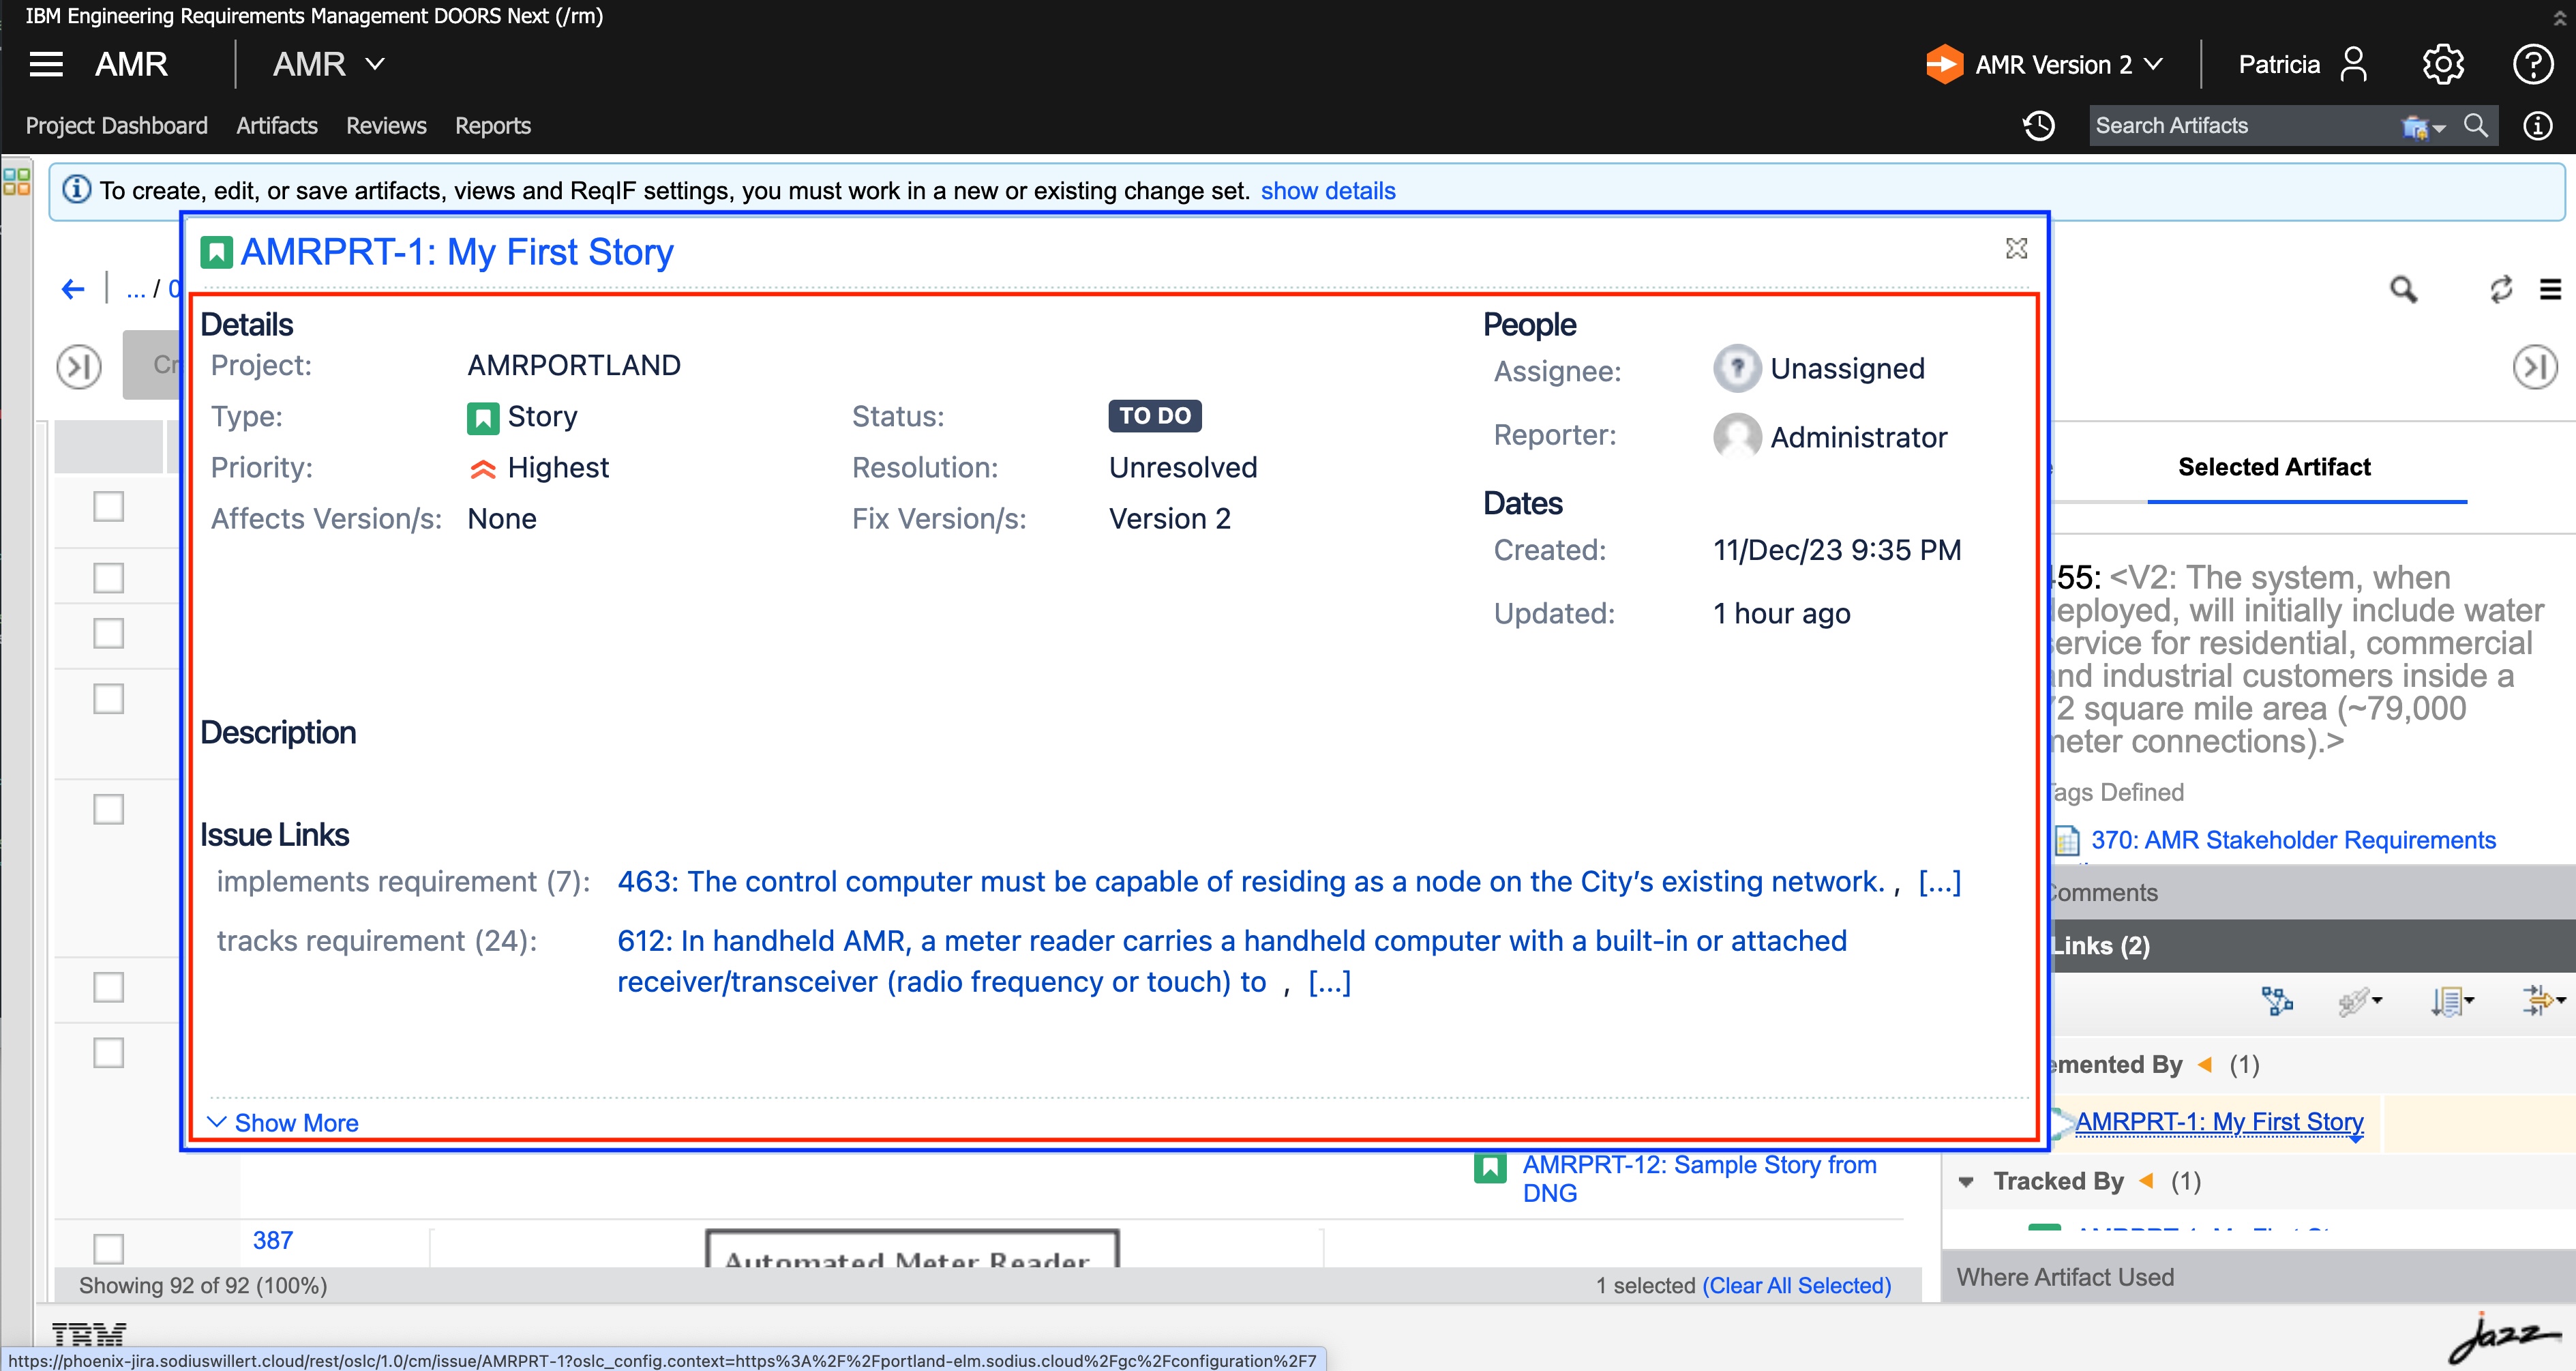Open the view's more actions menu icon
The image size is (2576, 1371).
[2551, 290]
